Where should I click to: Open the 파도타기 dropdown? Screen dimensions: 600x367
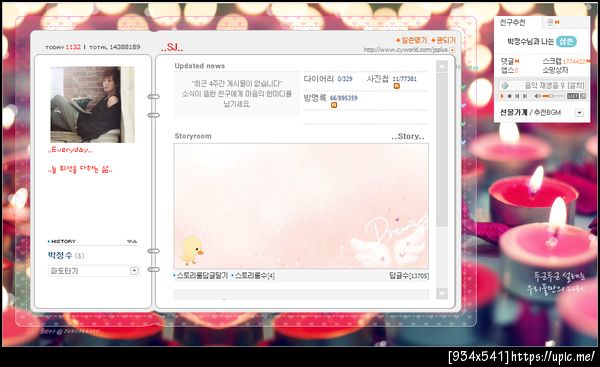[x=94, y=271]
